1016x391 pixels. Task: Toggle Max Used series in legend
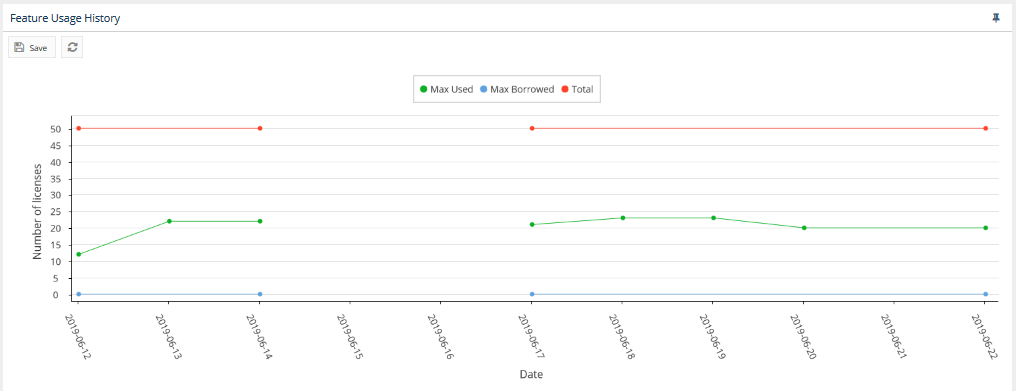[x=446, y=89]
